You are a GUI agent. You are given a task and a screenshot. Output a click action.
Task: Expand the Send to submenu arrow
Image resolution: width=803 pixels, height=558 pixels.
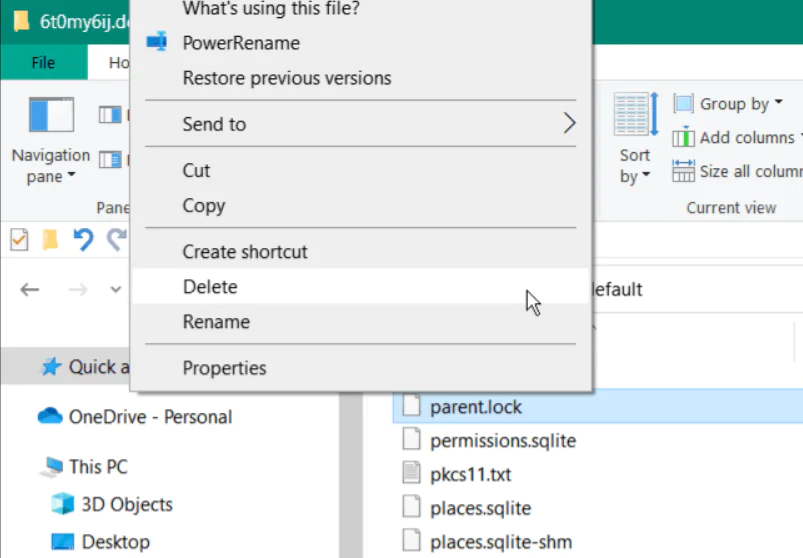click(x=569, y=124)
